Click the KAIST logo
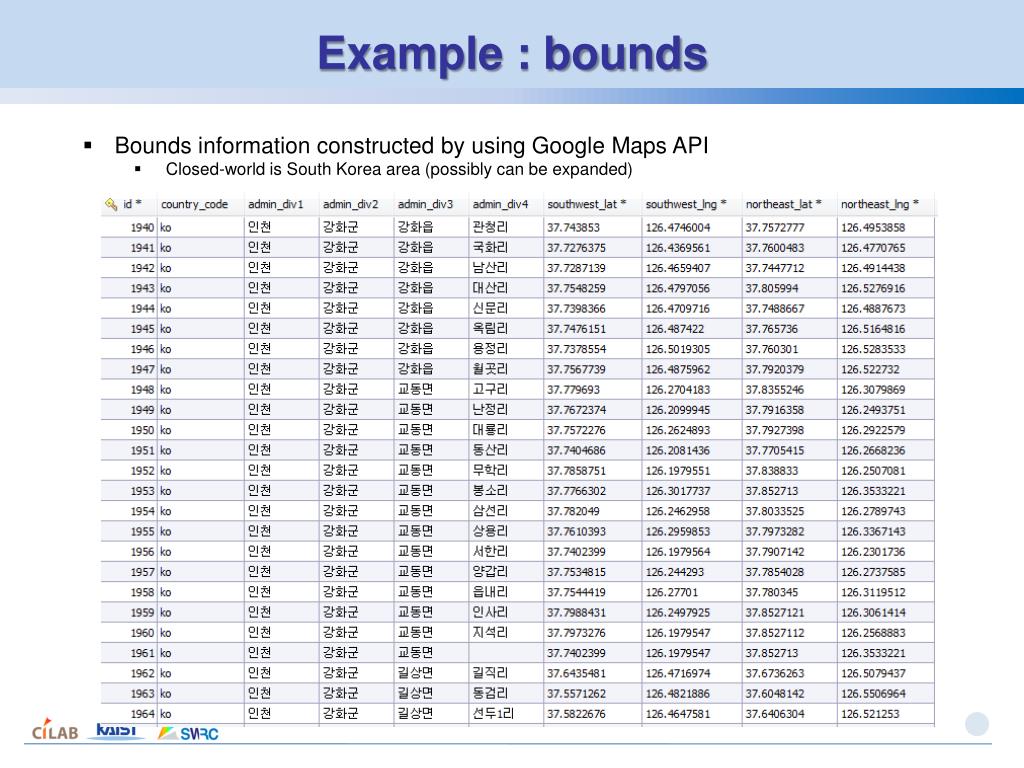Screen dimensions: 1024x768 tap(116, 730)
